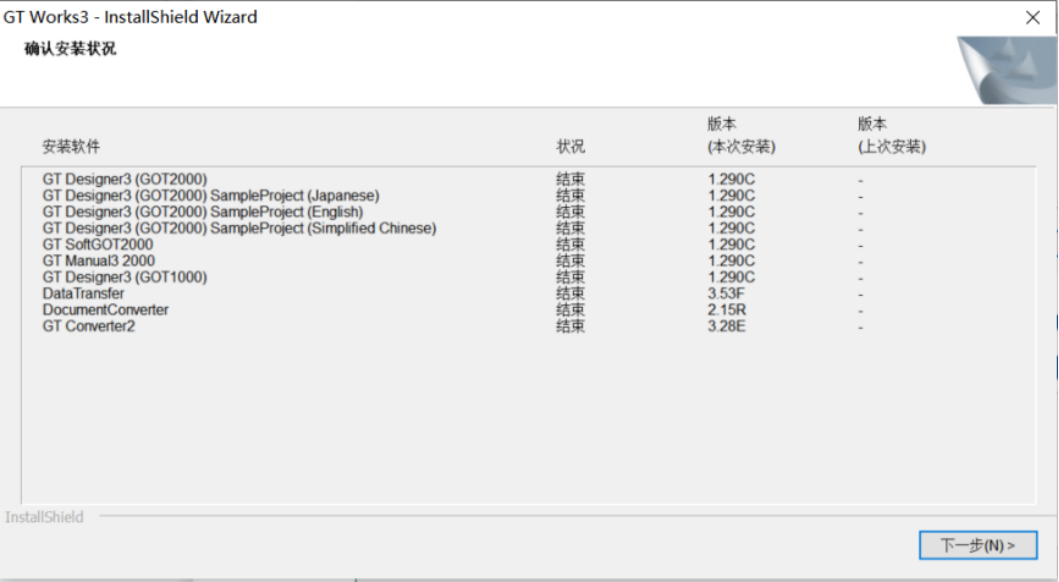Click 1.290C version of GT SoftGOT2000
Image resolution: width=1059 pixels, height=582 pixels.
tap(731, 244)
